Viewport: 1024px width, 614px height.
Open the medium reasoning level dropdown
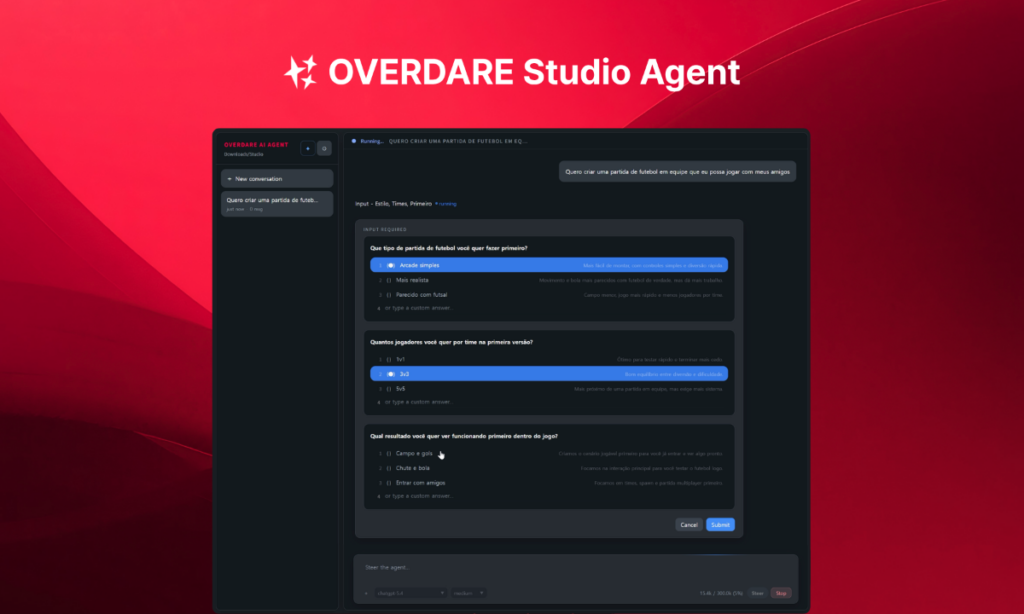click(x=468, y=593)
